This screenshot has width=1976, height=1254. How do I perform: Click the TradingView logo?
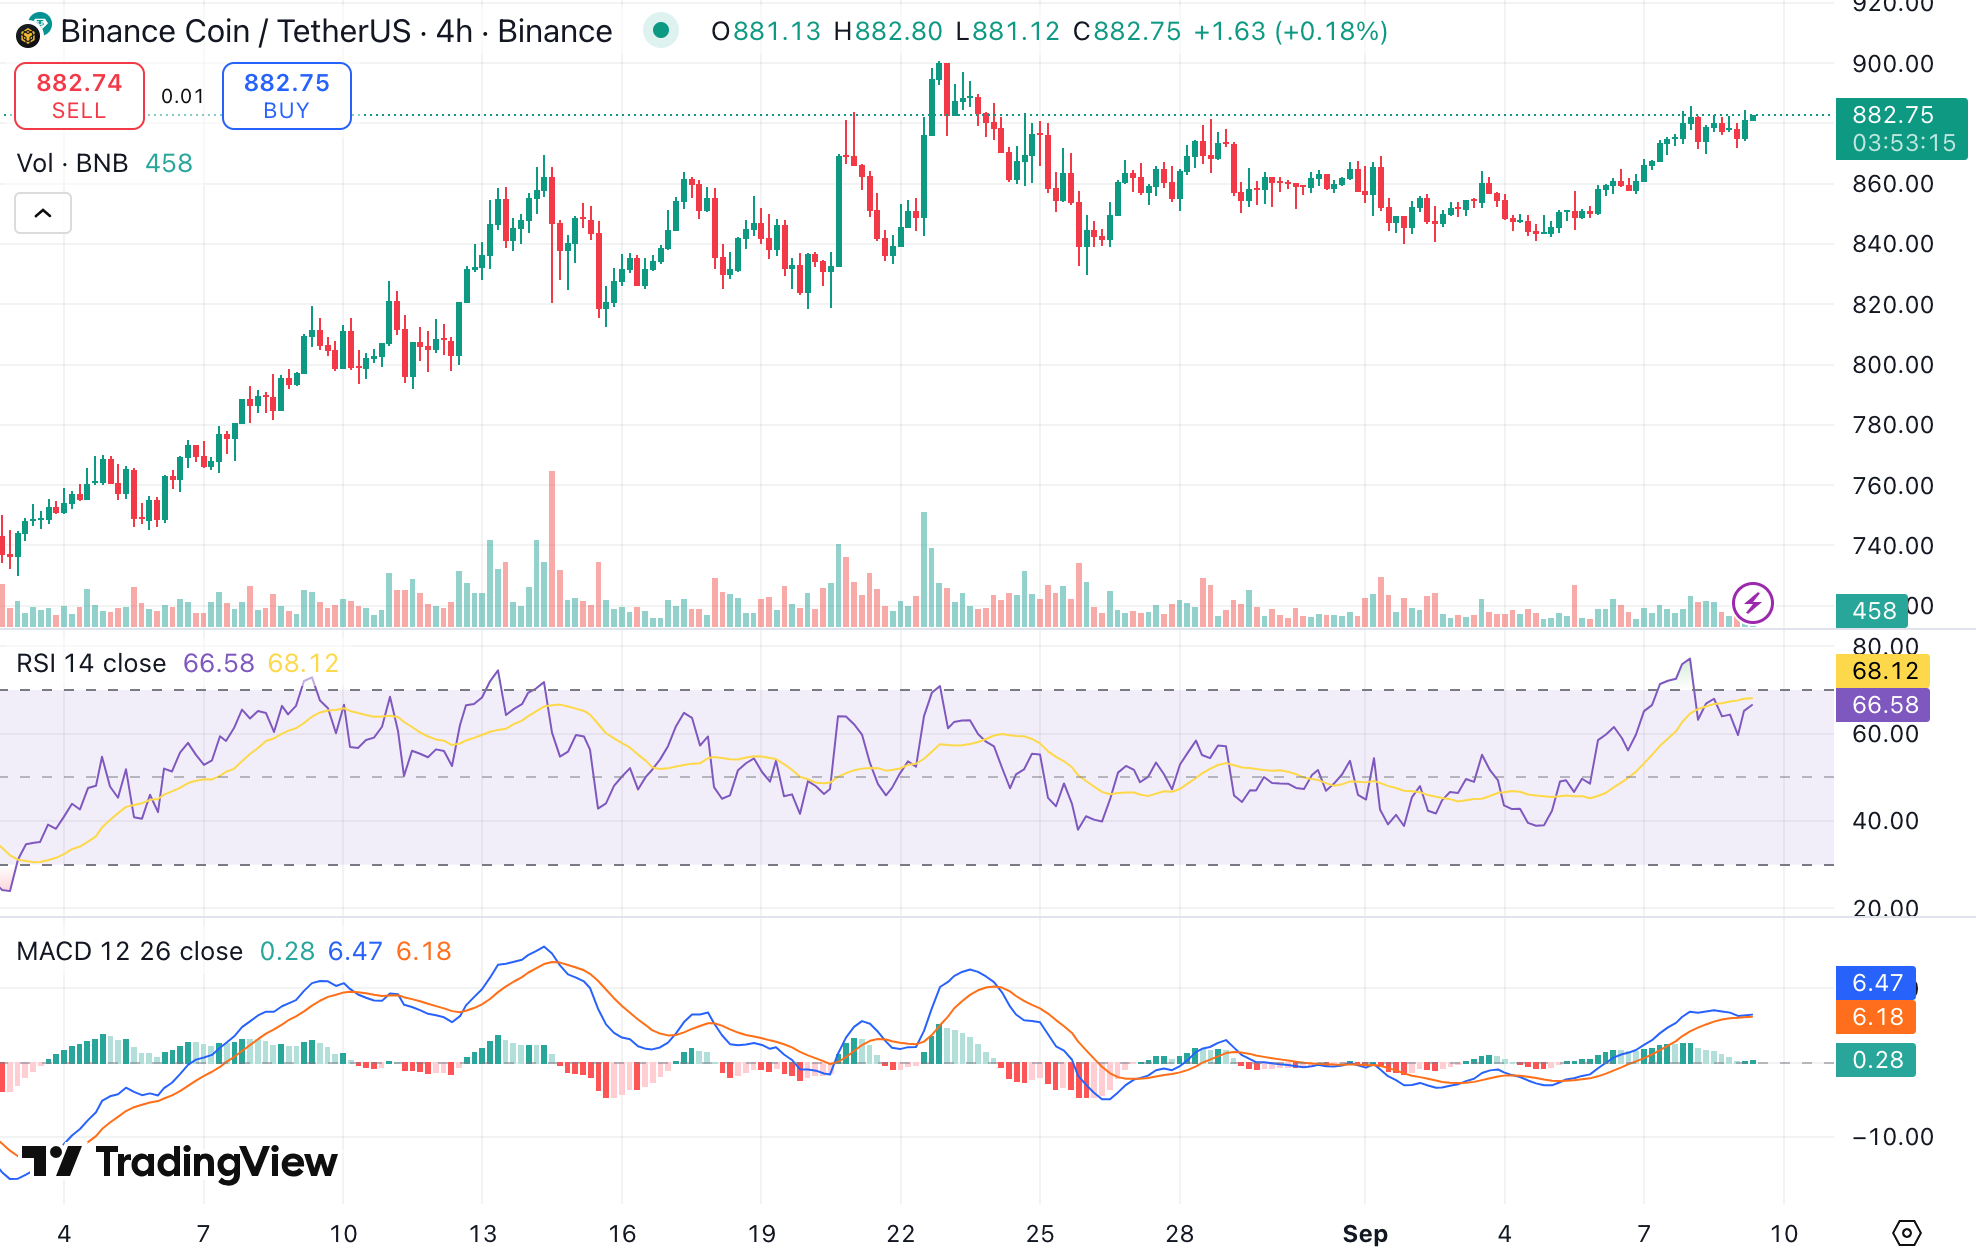[180, 1162]
